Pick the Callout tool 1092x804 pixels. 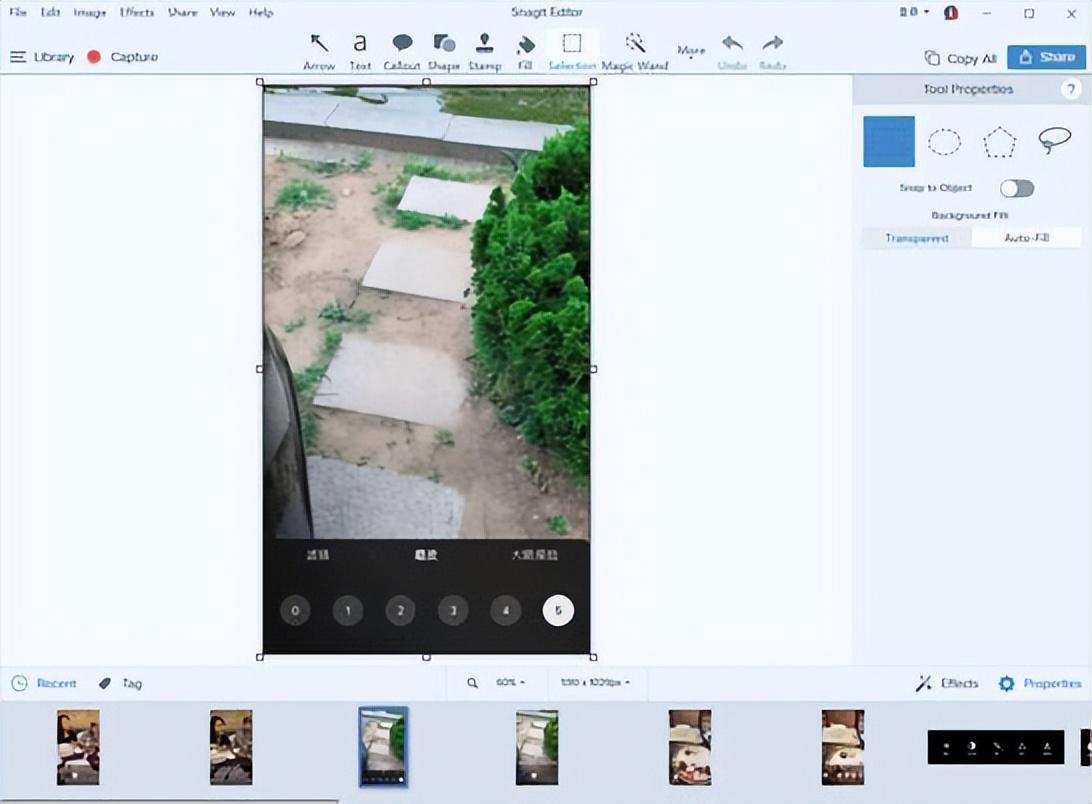[x=402, y=52]
